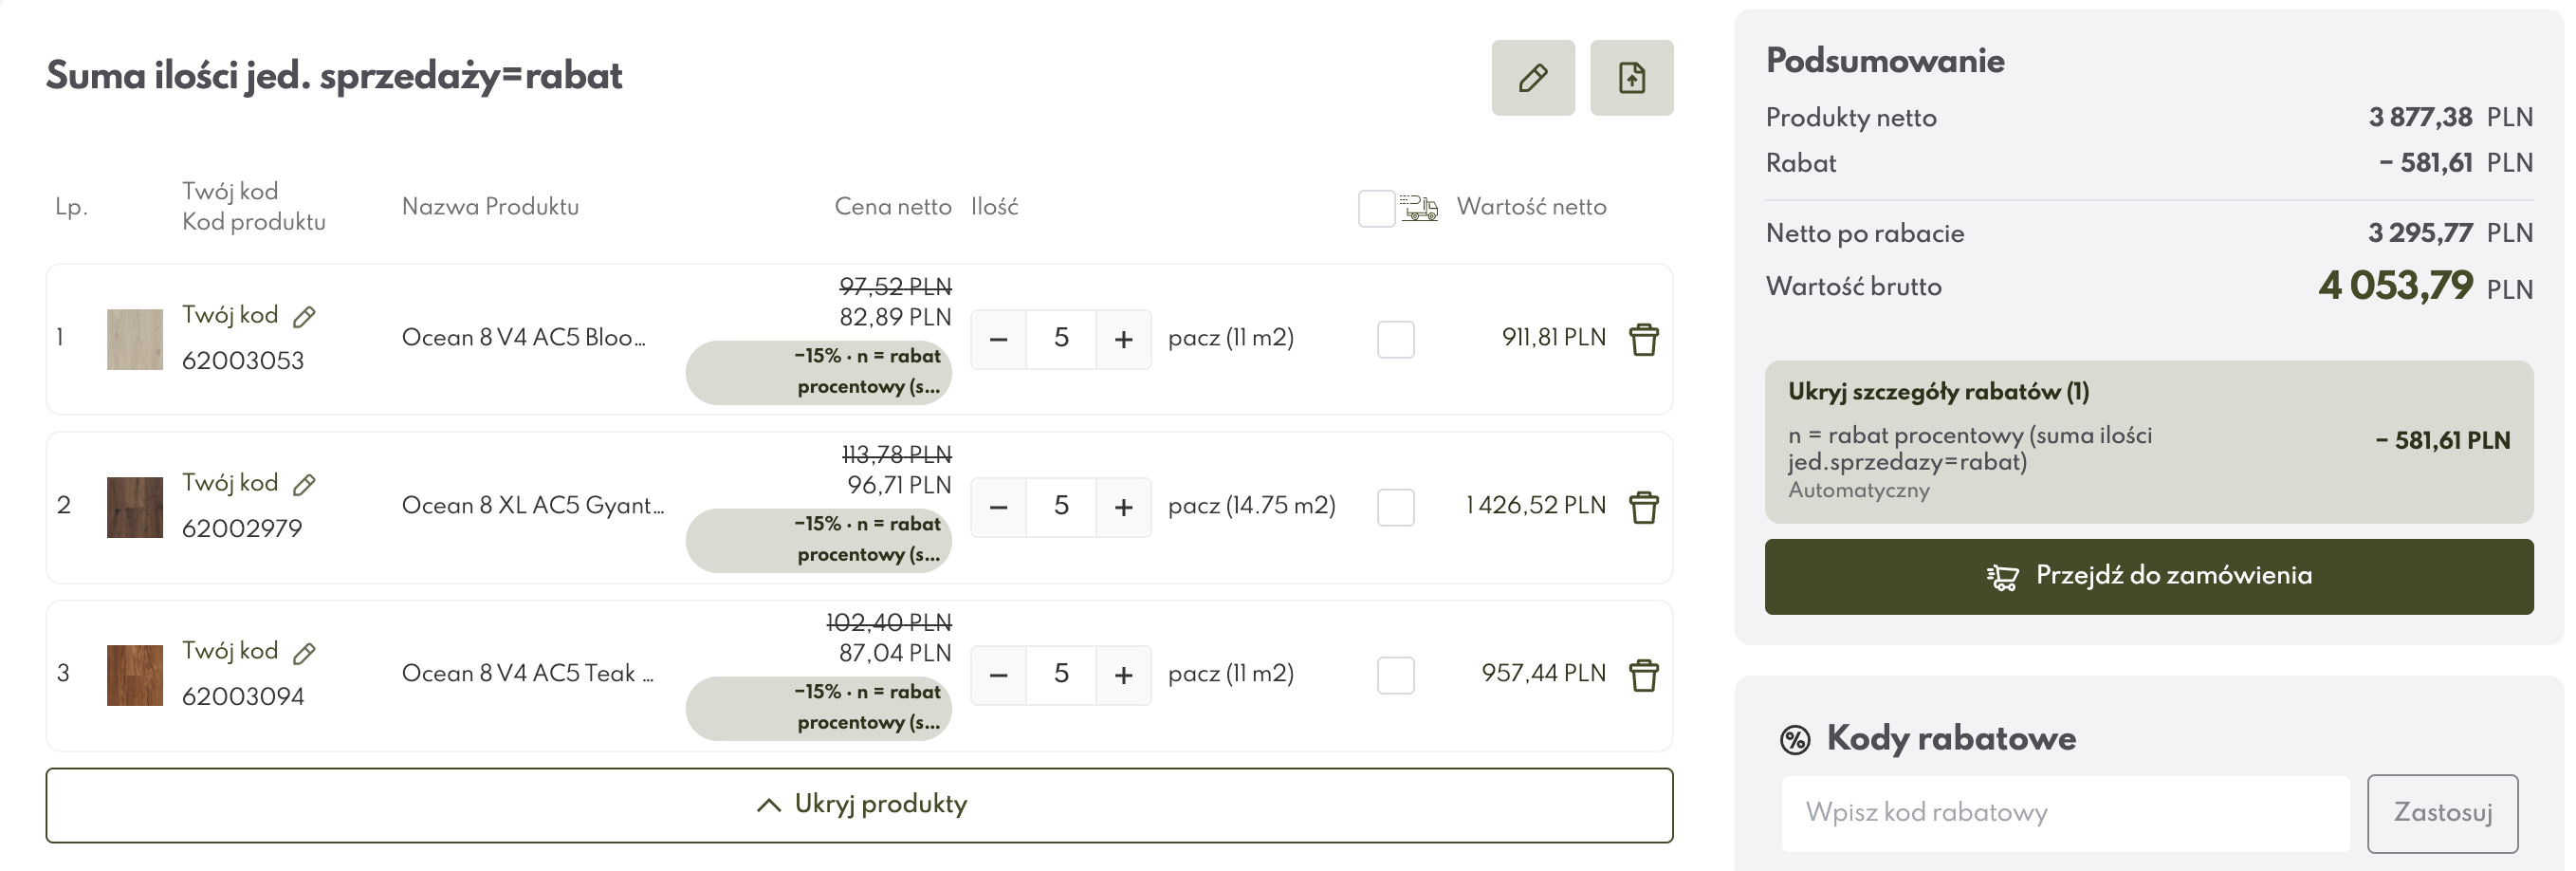
Task: Collapse the list with Ukryj produkty
Action: point(859,805)
